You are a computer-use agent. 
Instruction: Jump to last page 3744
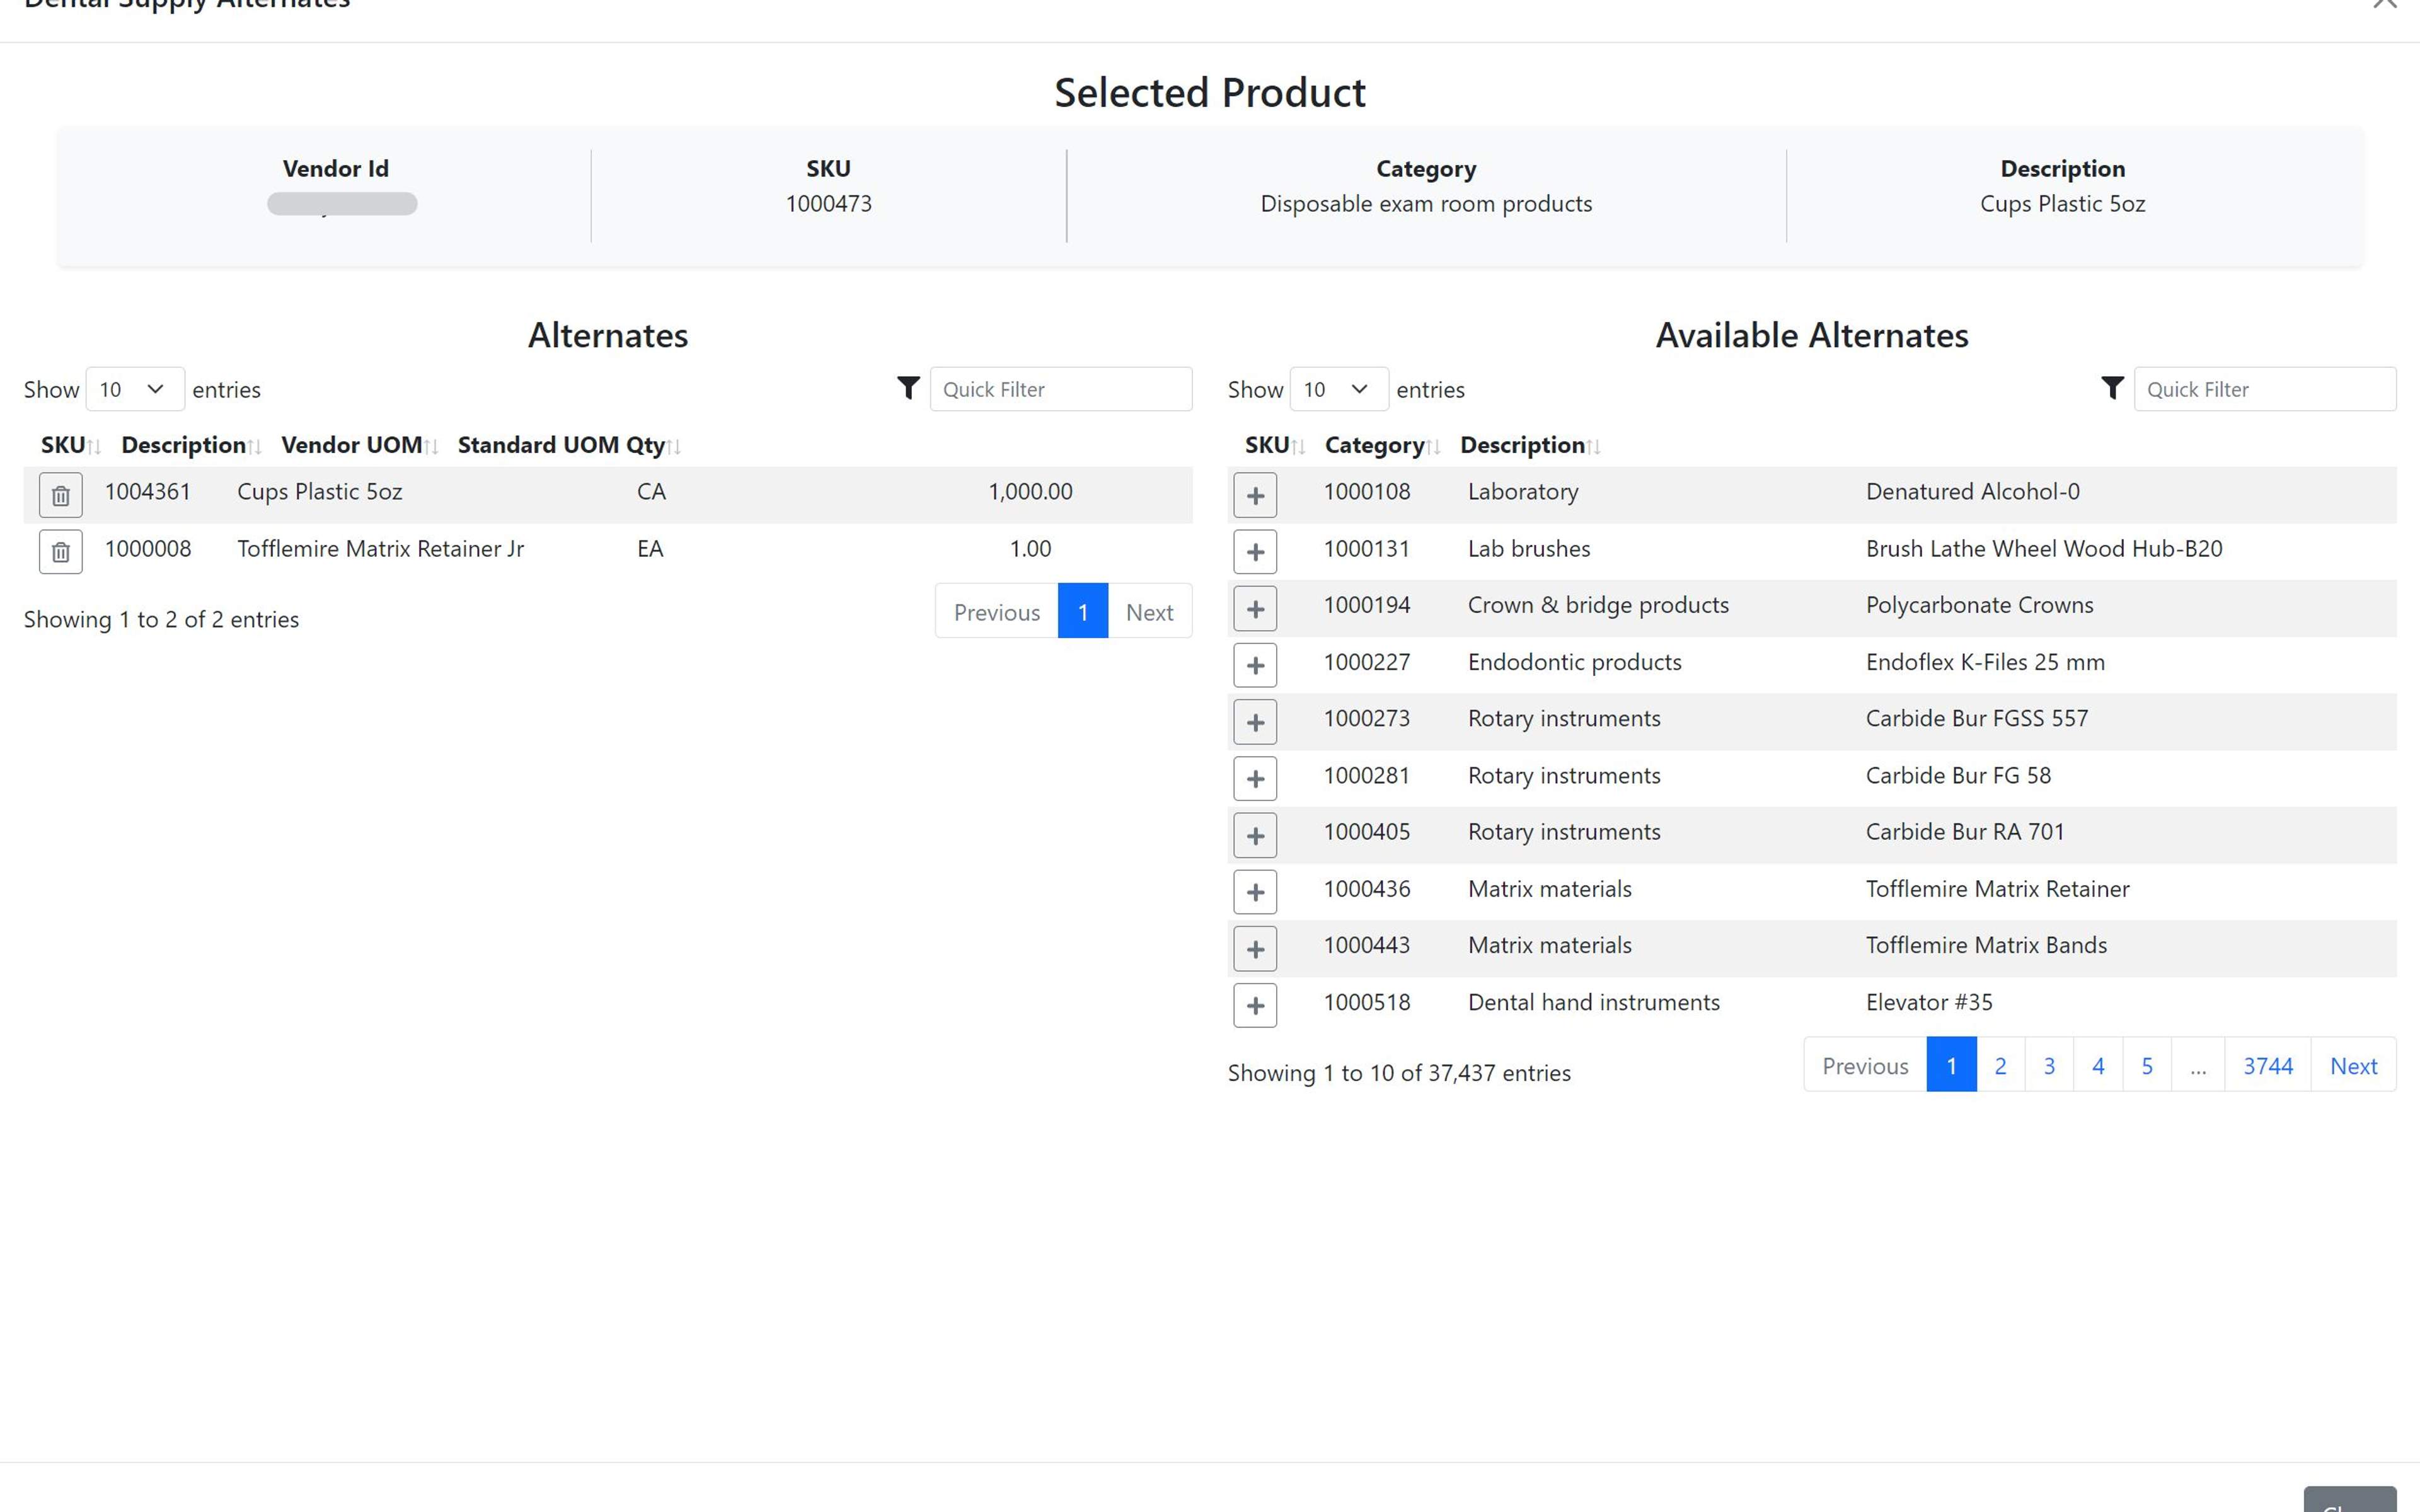2267,1066
